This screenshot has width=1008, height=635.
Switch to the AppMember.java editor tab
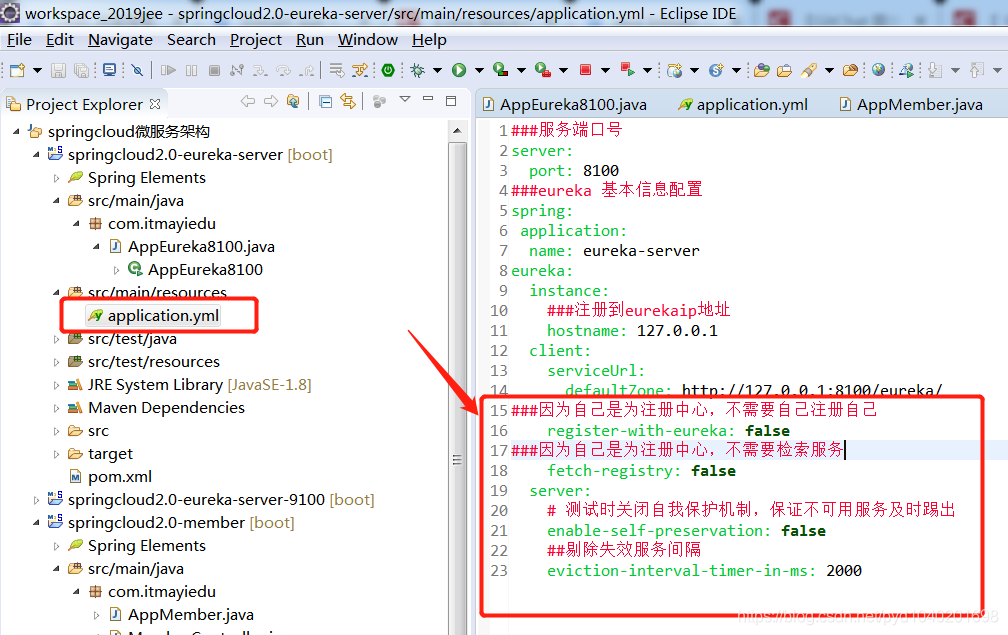912,104
